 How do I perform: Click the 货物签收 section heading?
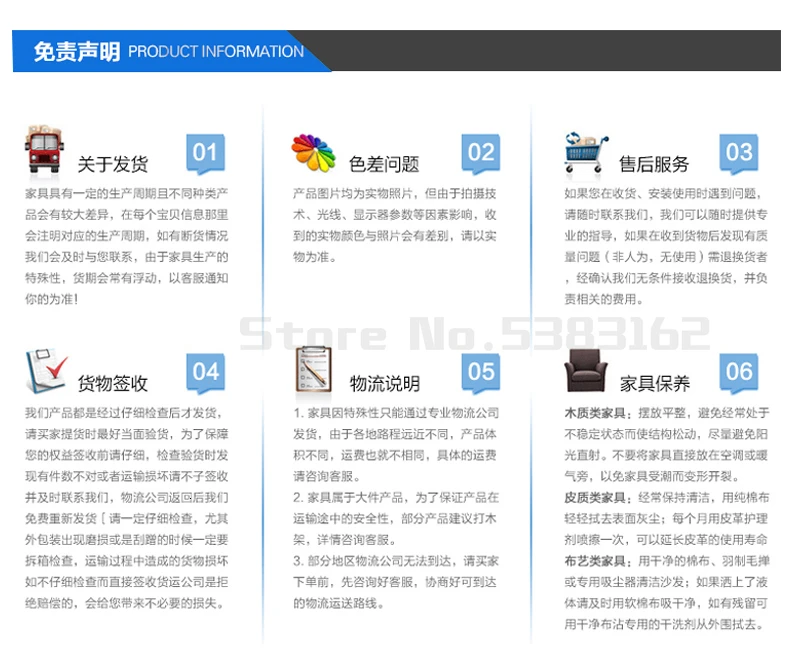pos(113,384)
